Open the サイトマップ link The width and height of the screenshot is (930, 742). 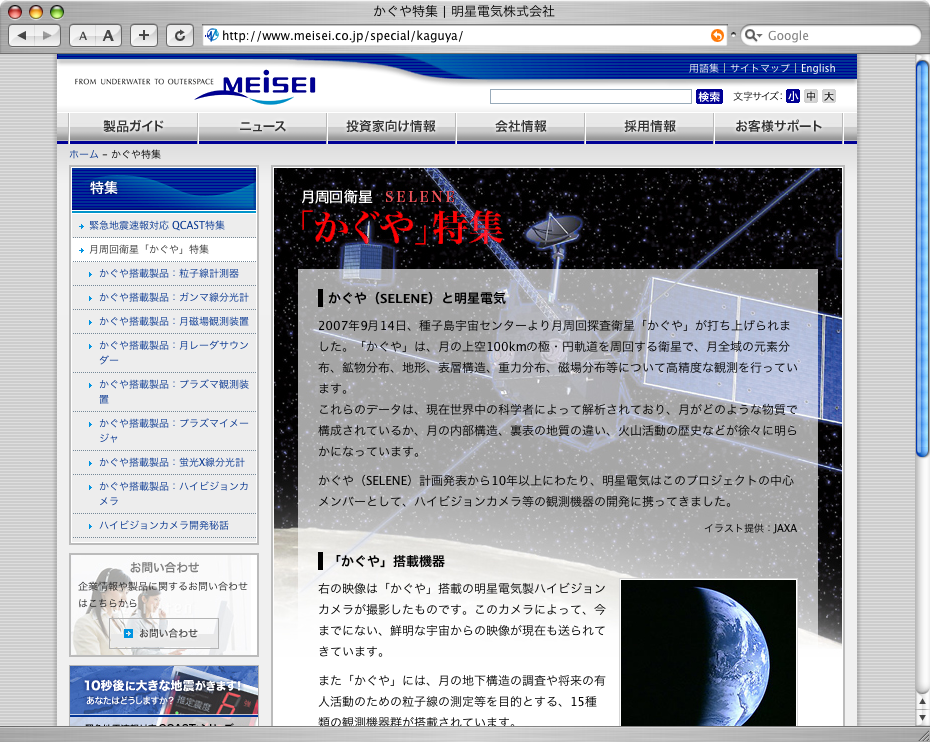760,68
